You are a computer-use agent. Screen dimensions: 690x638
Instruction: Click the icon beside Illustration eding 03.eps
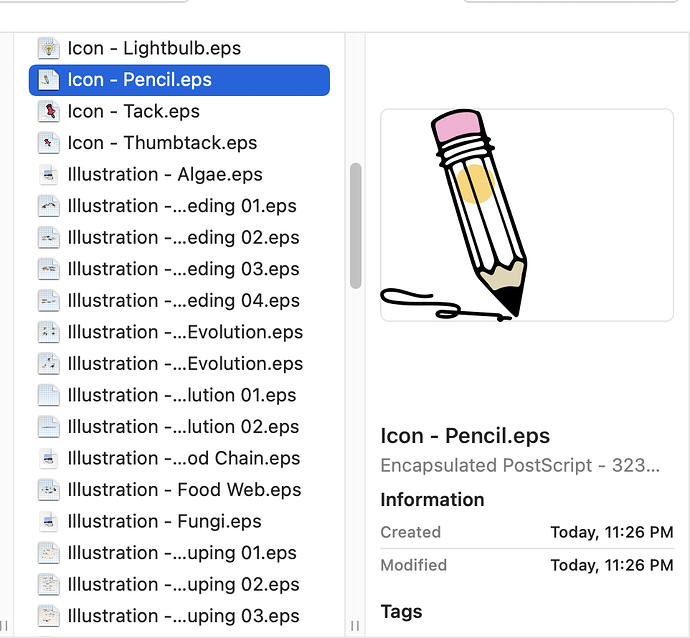[x=48, y=269]
